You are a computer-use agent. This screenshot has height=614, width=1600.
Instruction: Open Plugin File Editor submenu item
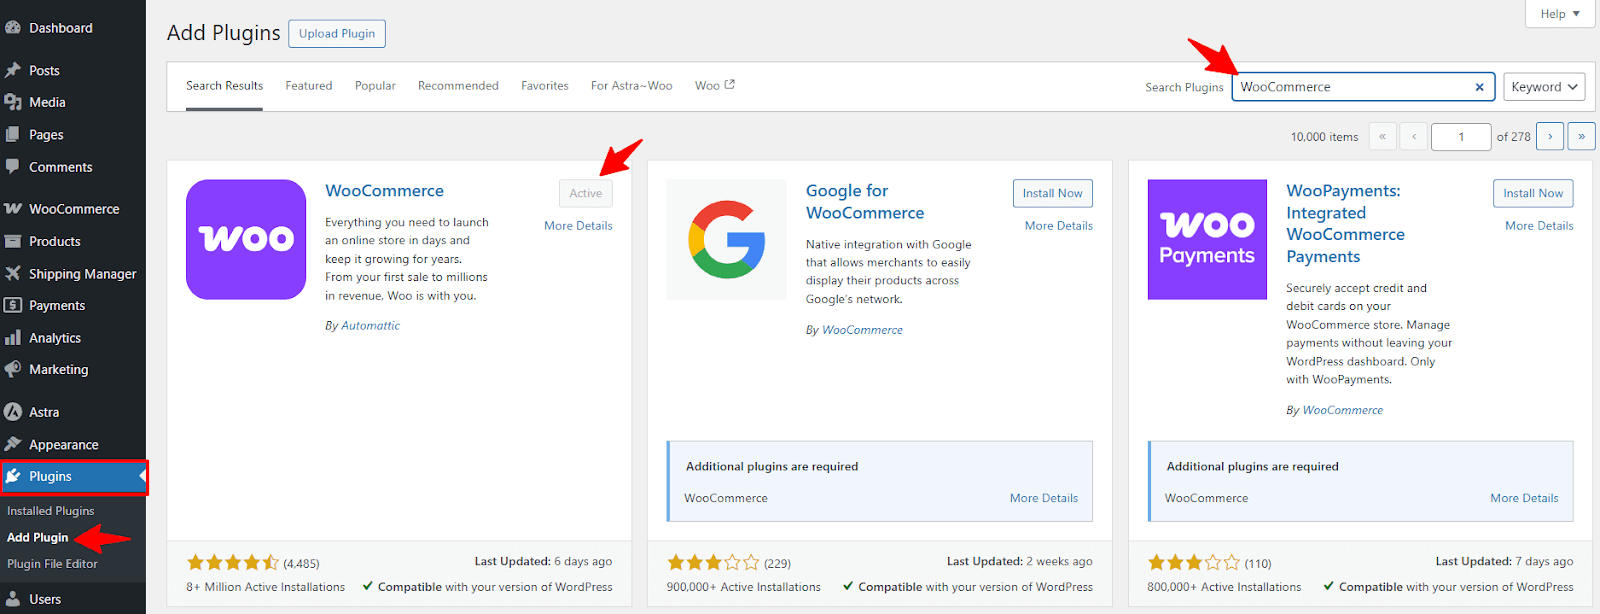coord(52,564)
